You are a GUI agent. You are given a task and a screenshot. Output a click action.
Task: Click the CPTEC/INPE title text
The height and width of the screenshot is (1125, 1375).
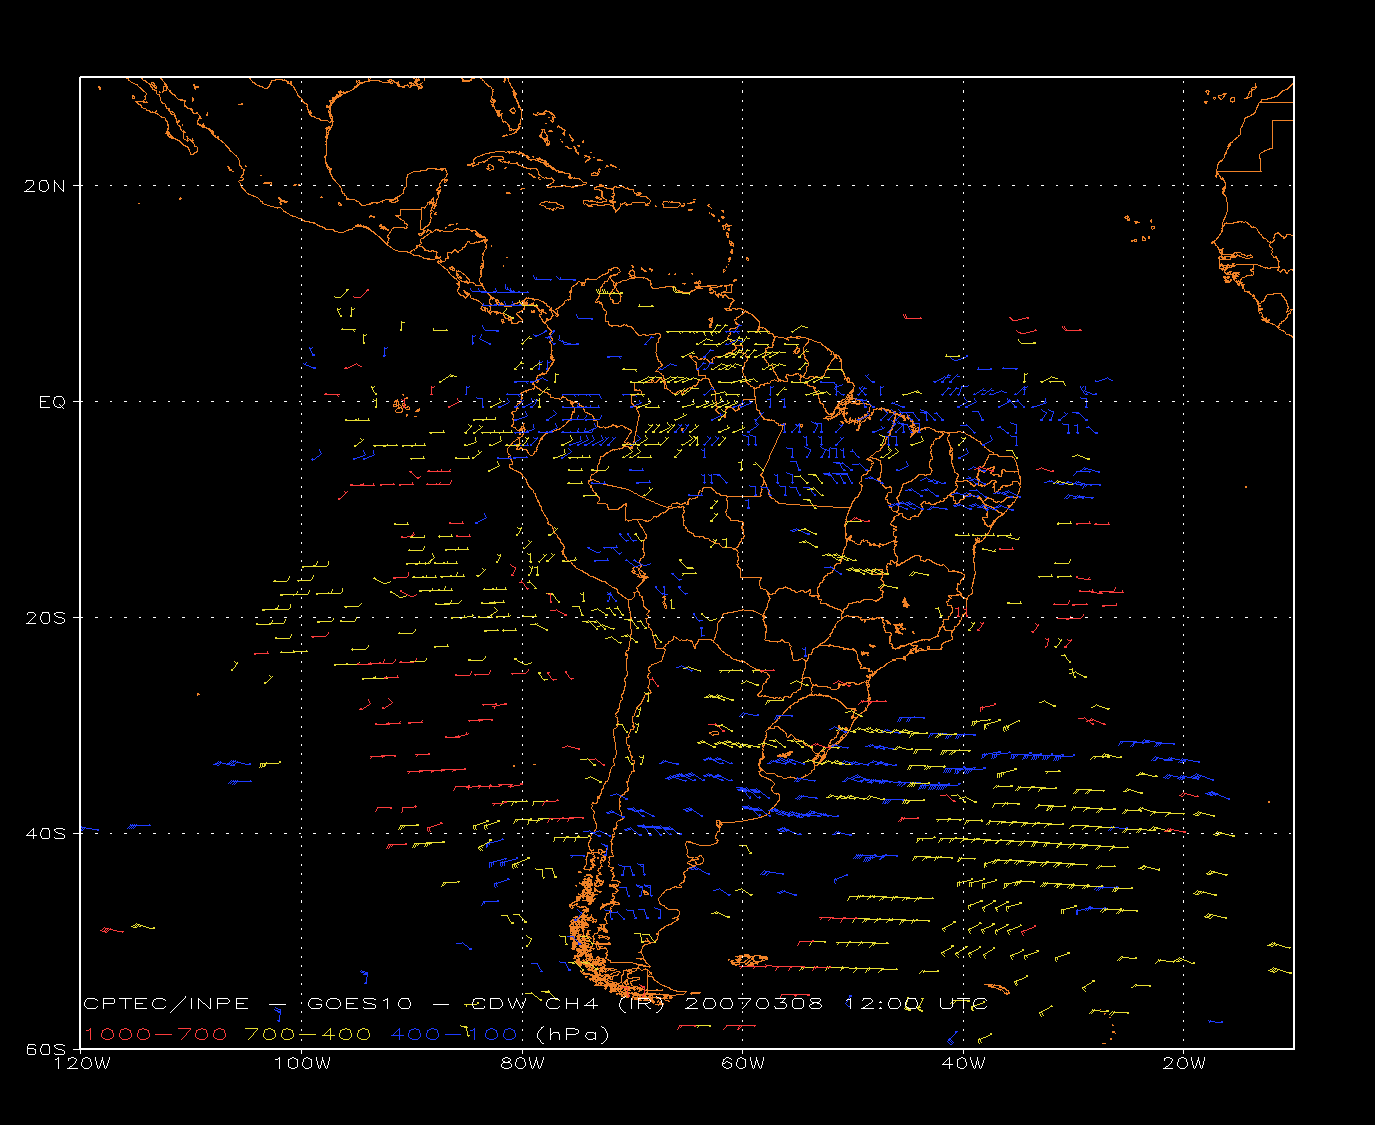click(x=166, y=1003)
